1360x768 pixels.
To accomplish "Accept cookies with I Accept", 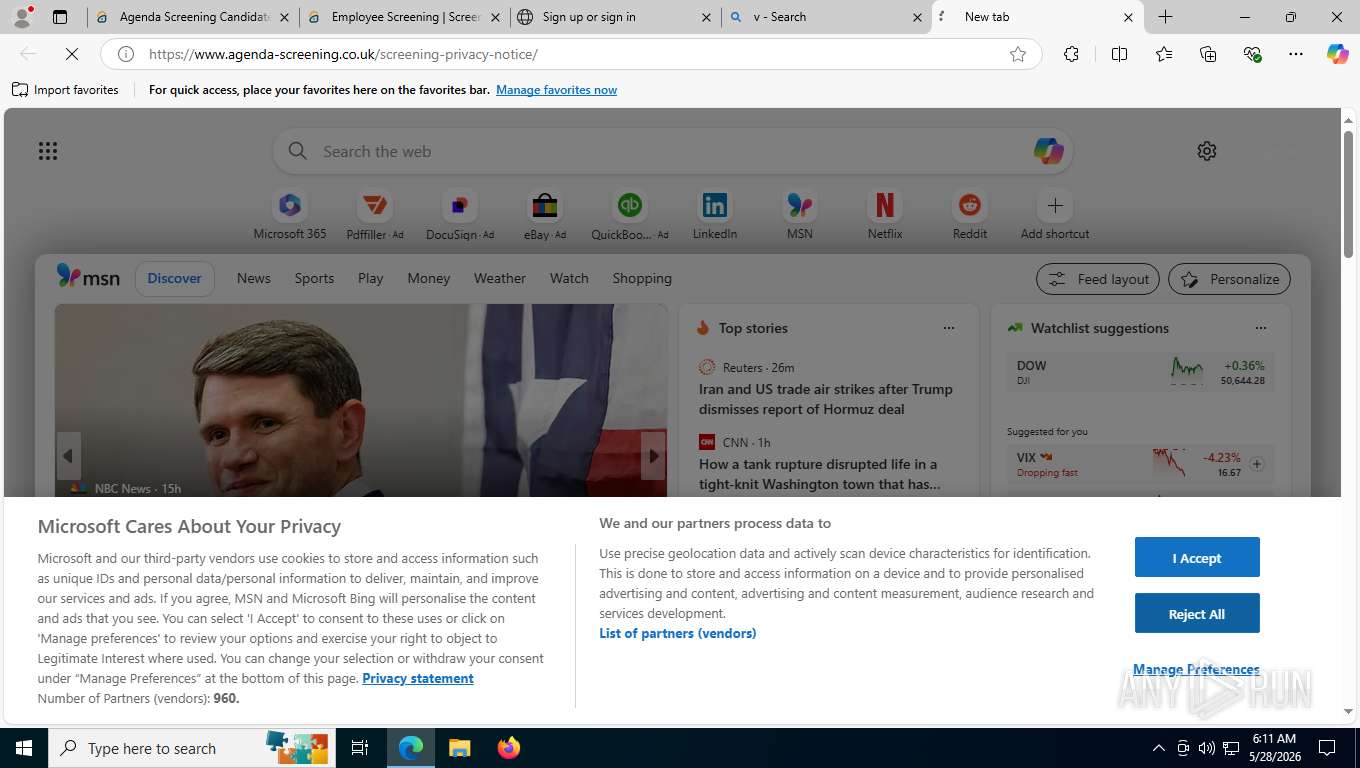I will coord(1197,557).
